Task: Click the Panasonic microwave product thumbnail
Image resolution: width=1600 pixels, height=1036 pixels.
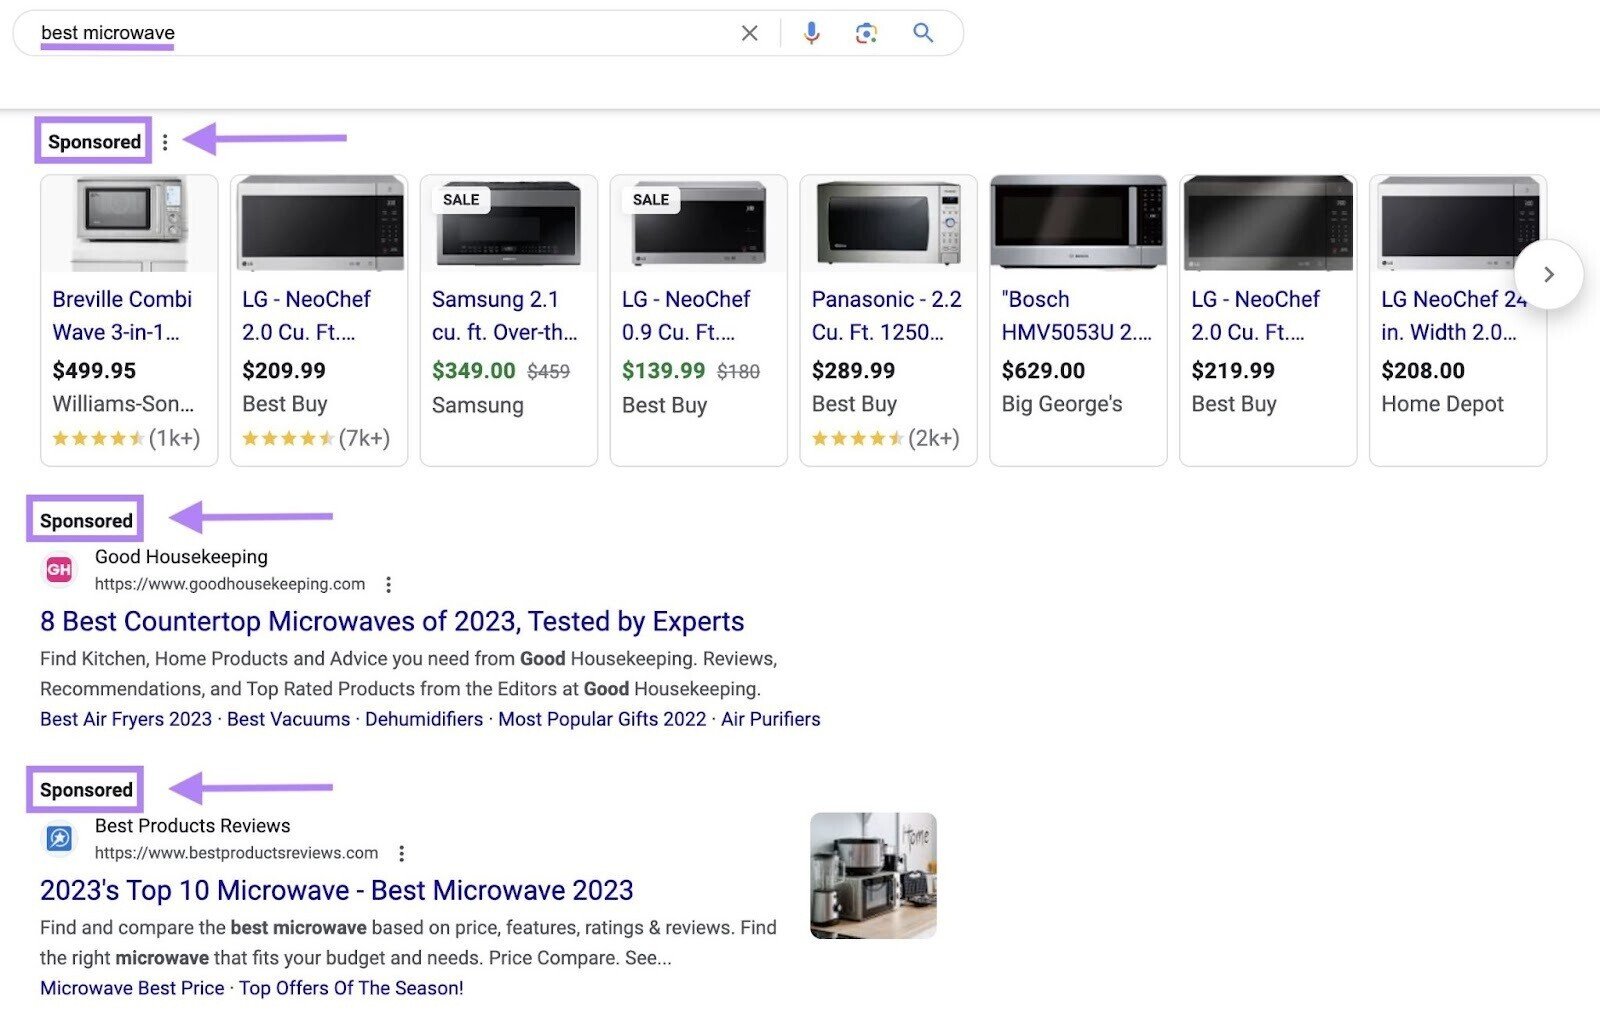Action: click(x=887, y=222)
